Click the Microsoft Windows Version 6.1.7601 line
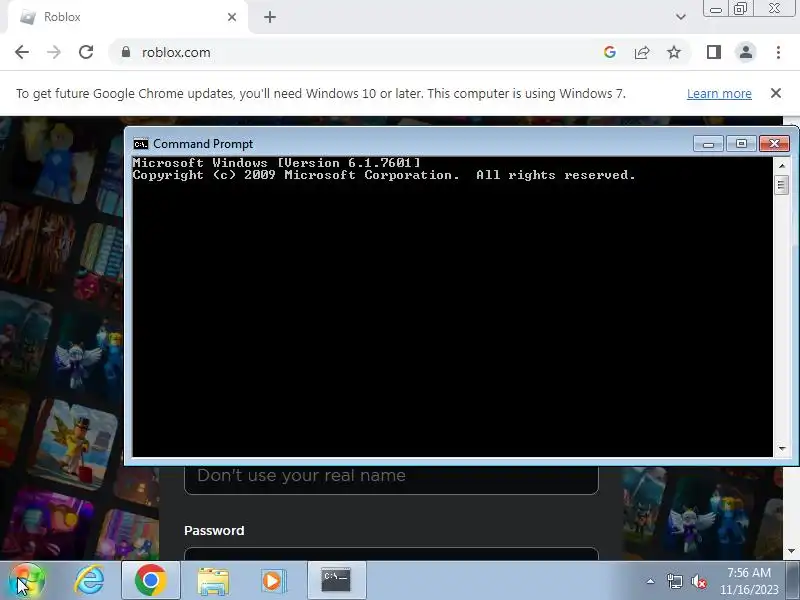 click(277, 163)
